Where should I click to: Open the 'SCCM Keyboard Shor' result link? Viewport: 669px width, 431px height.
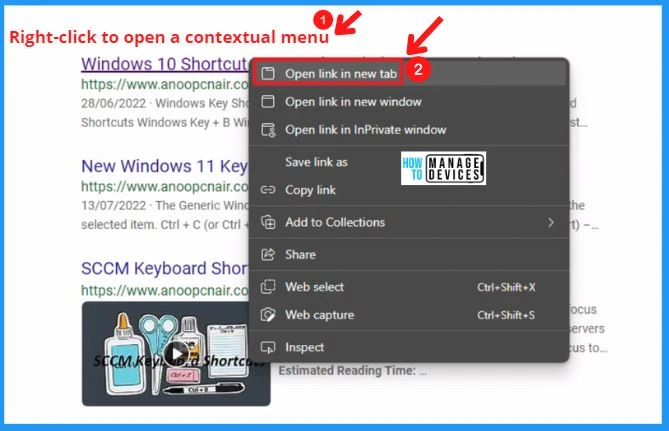tap(165, 268)
